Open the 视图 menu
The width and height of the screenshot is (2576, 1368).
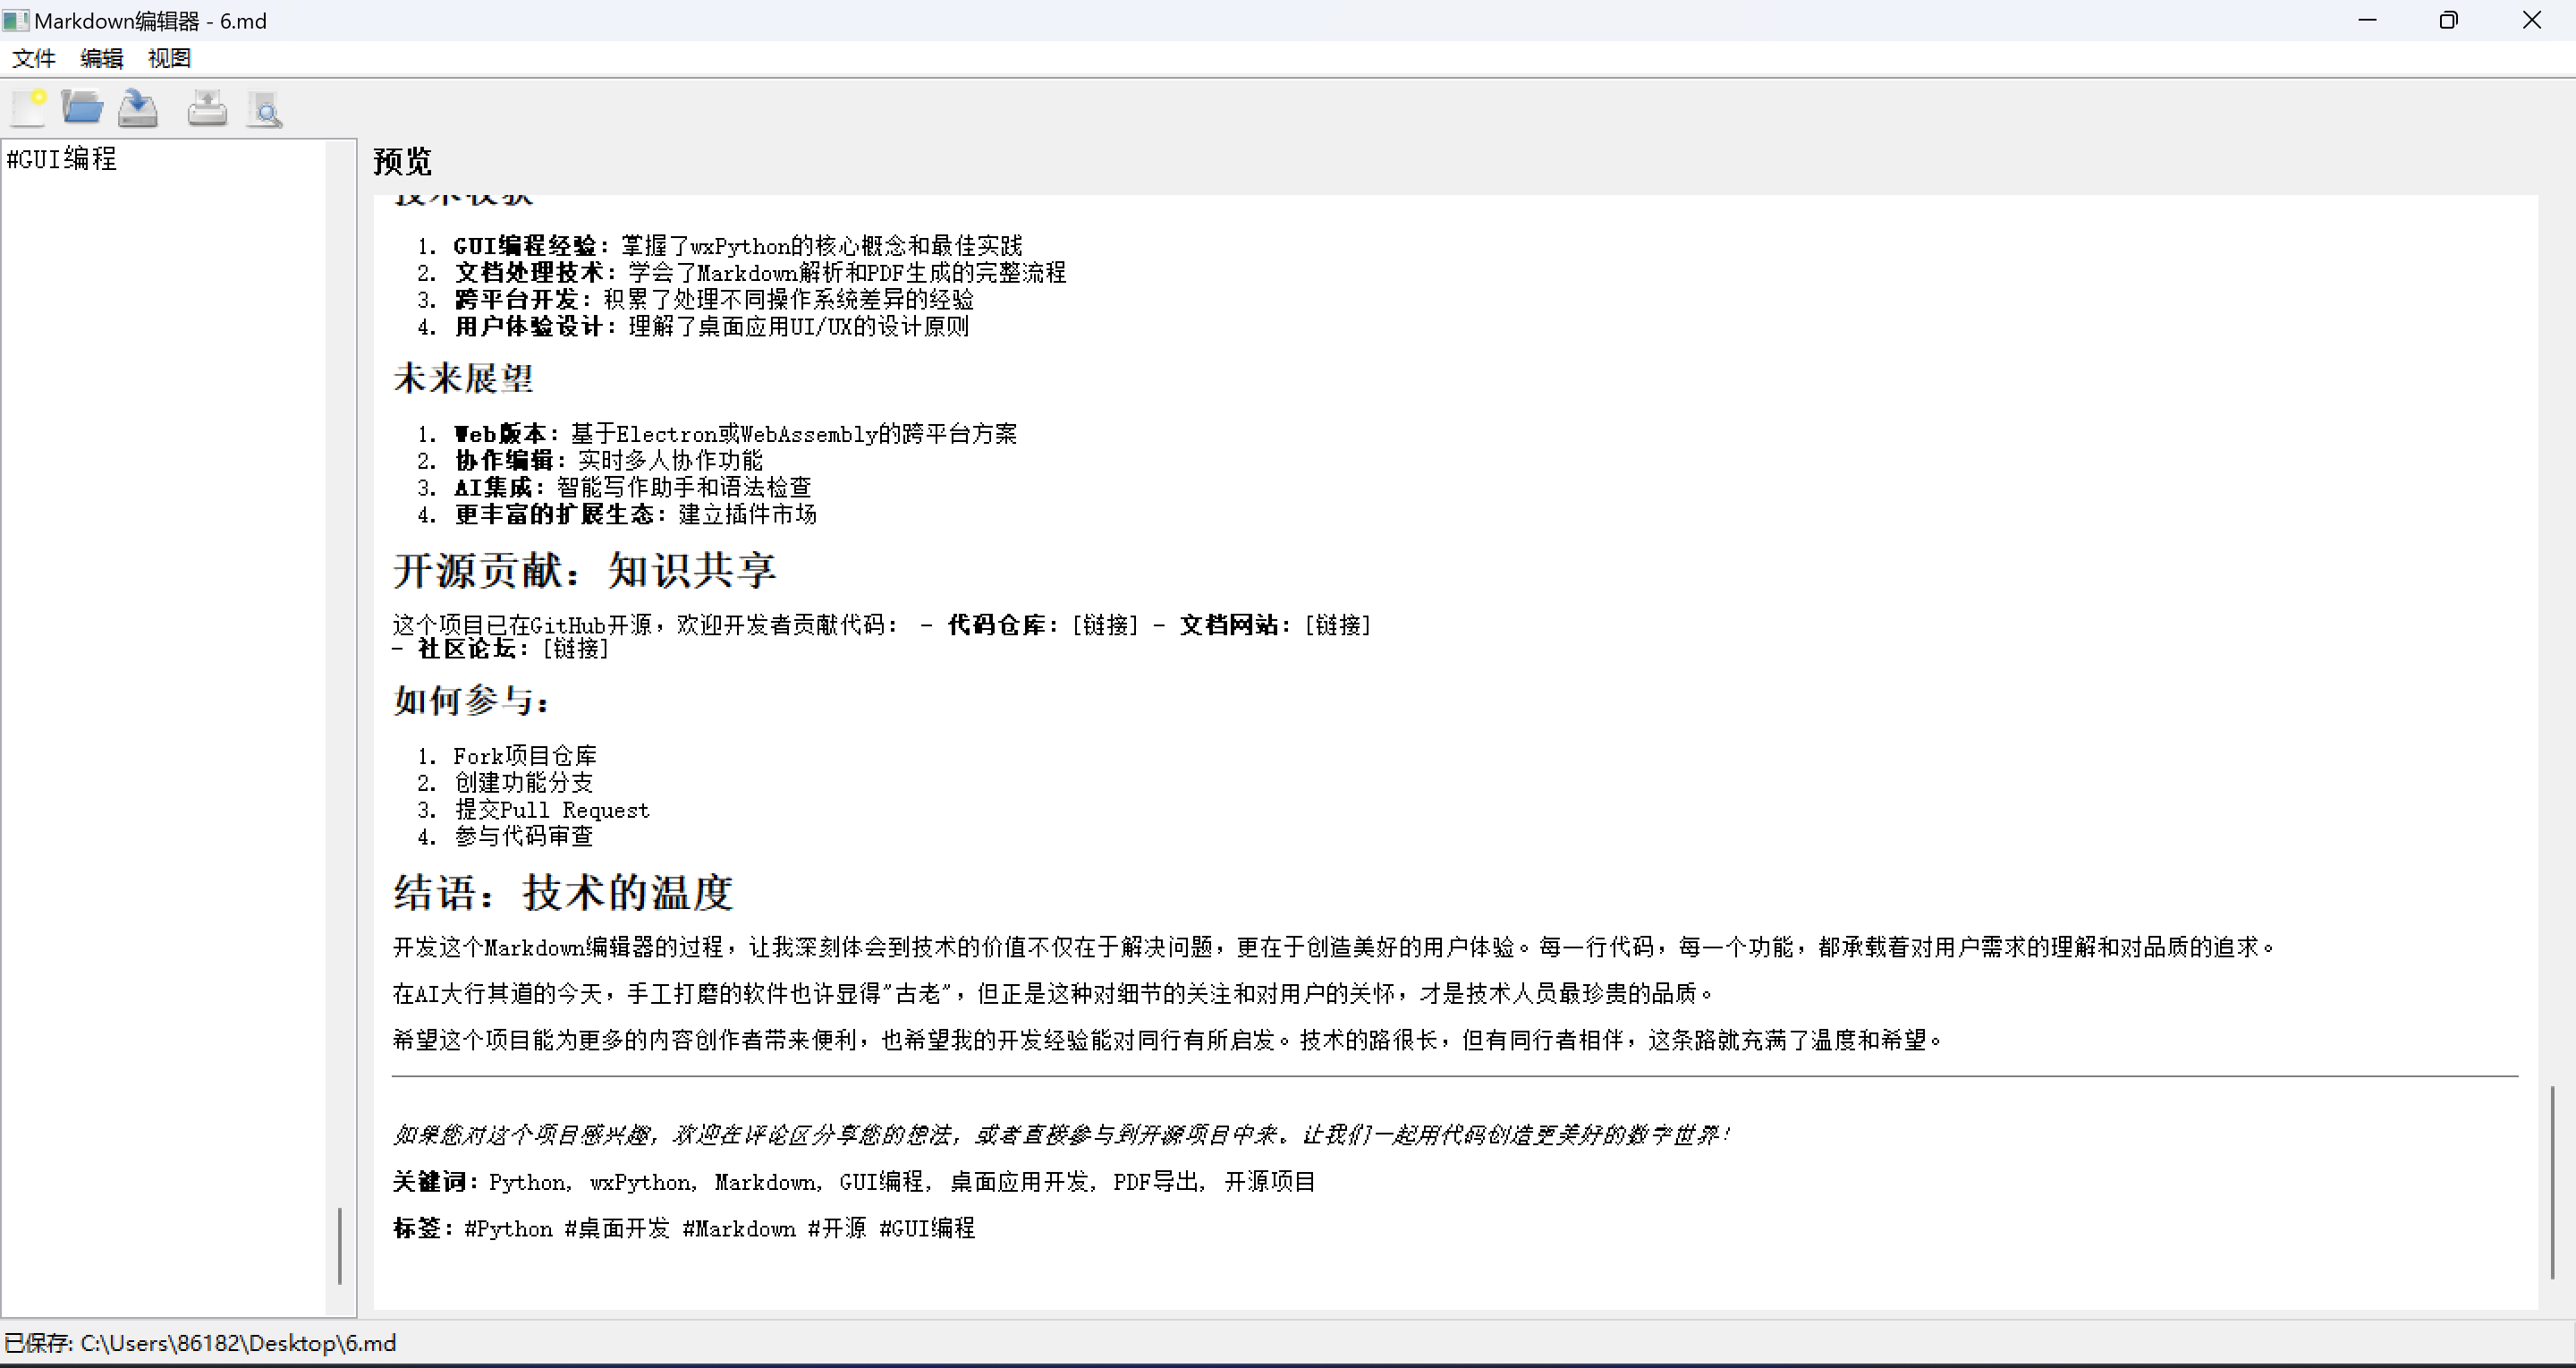tap(168, 58)
